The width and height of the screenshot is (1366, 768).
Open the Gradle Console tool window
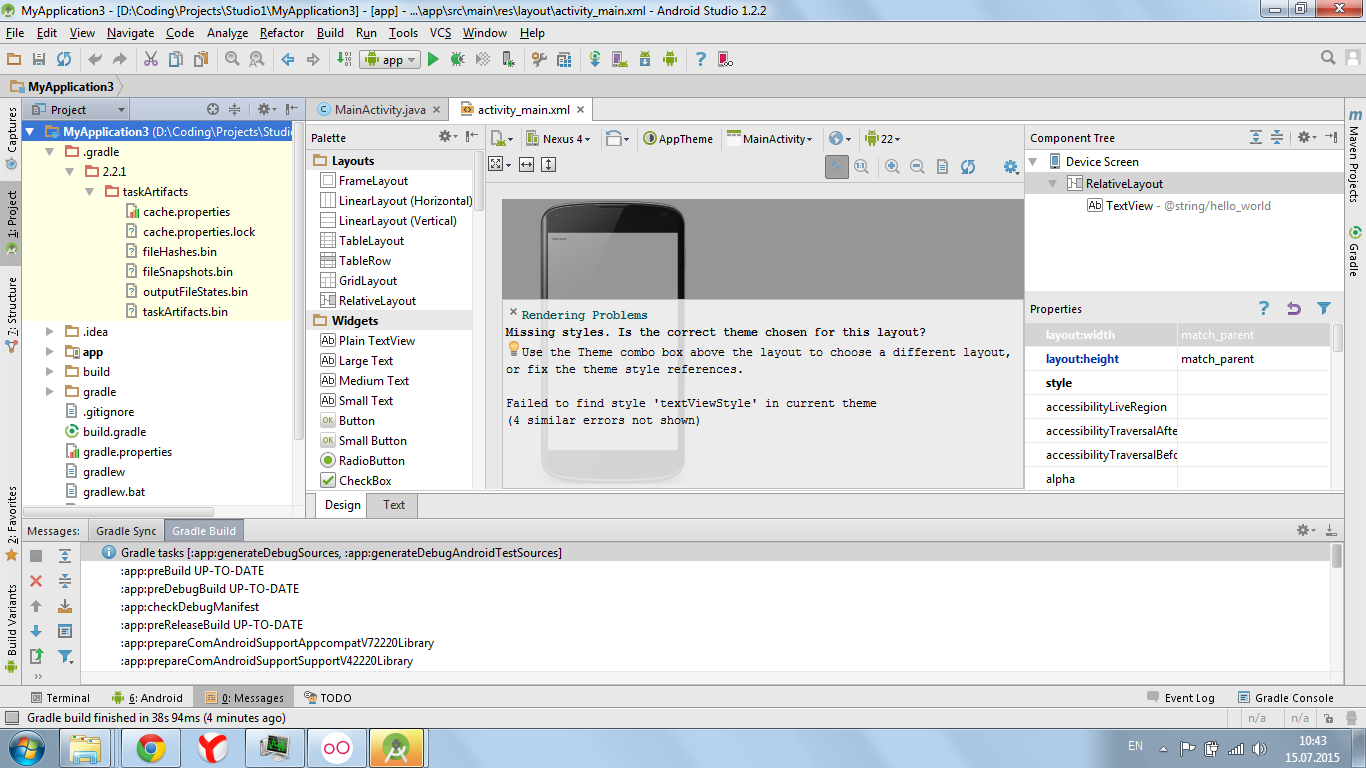1285,698
